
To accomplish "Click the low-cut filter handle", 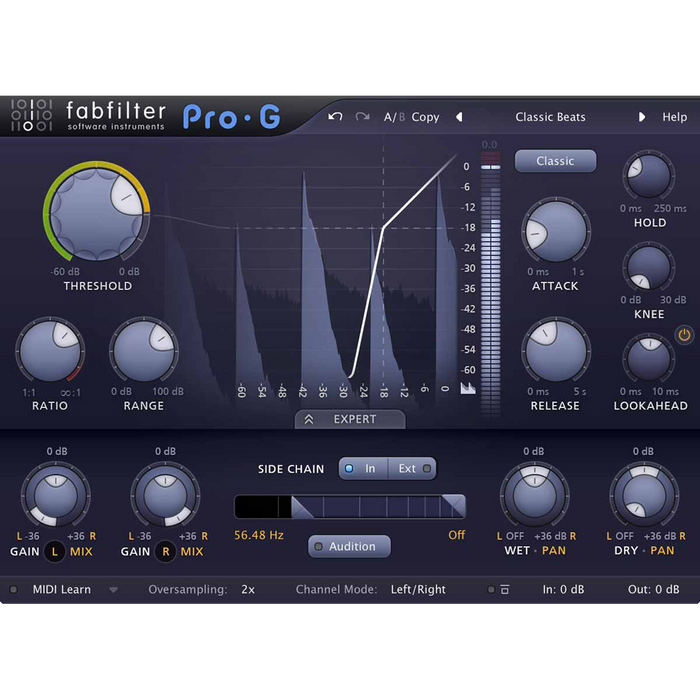I will (300, 507).
